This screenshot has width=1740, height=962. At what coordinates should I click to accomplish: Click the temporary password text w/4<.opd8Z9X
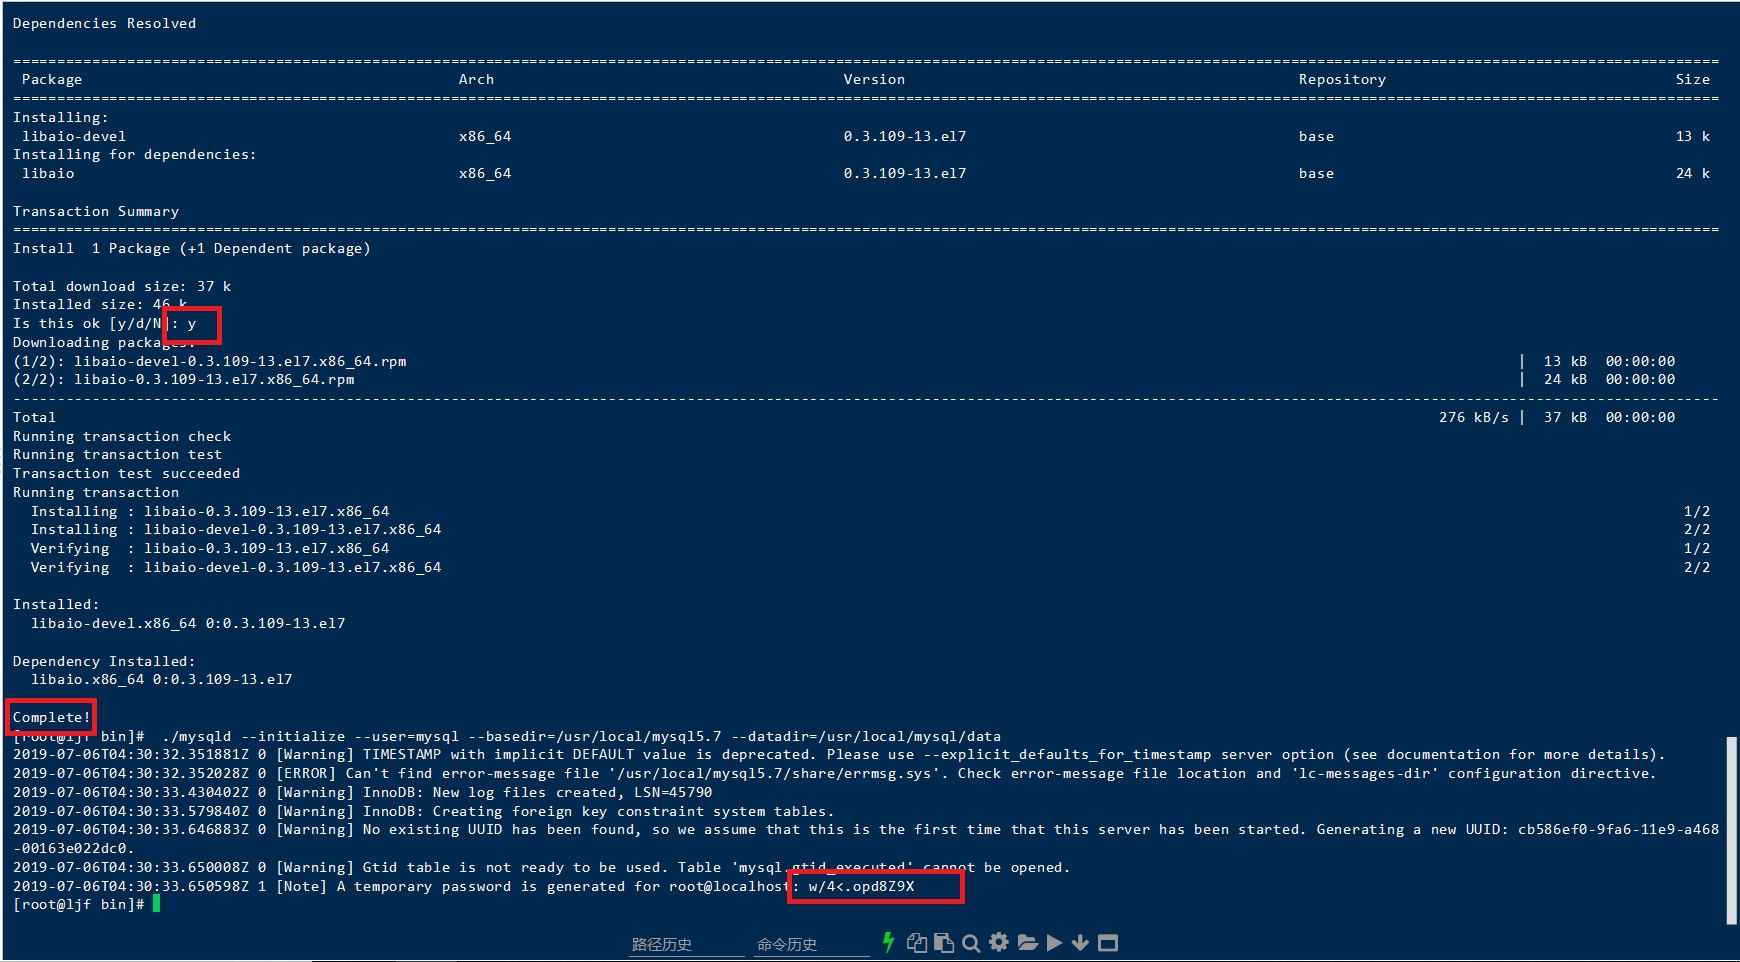pos(861,886)
